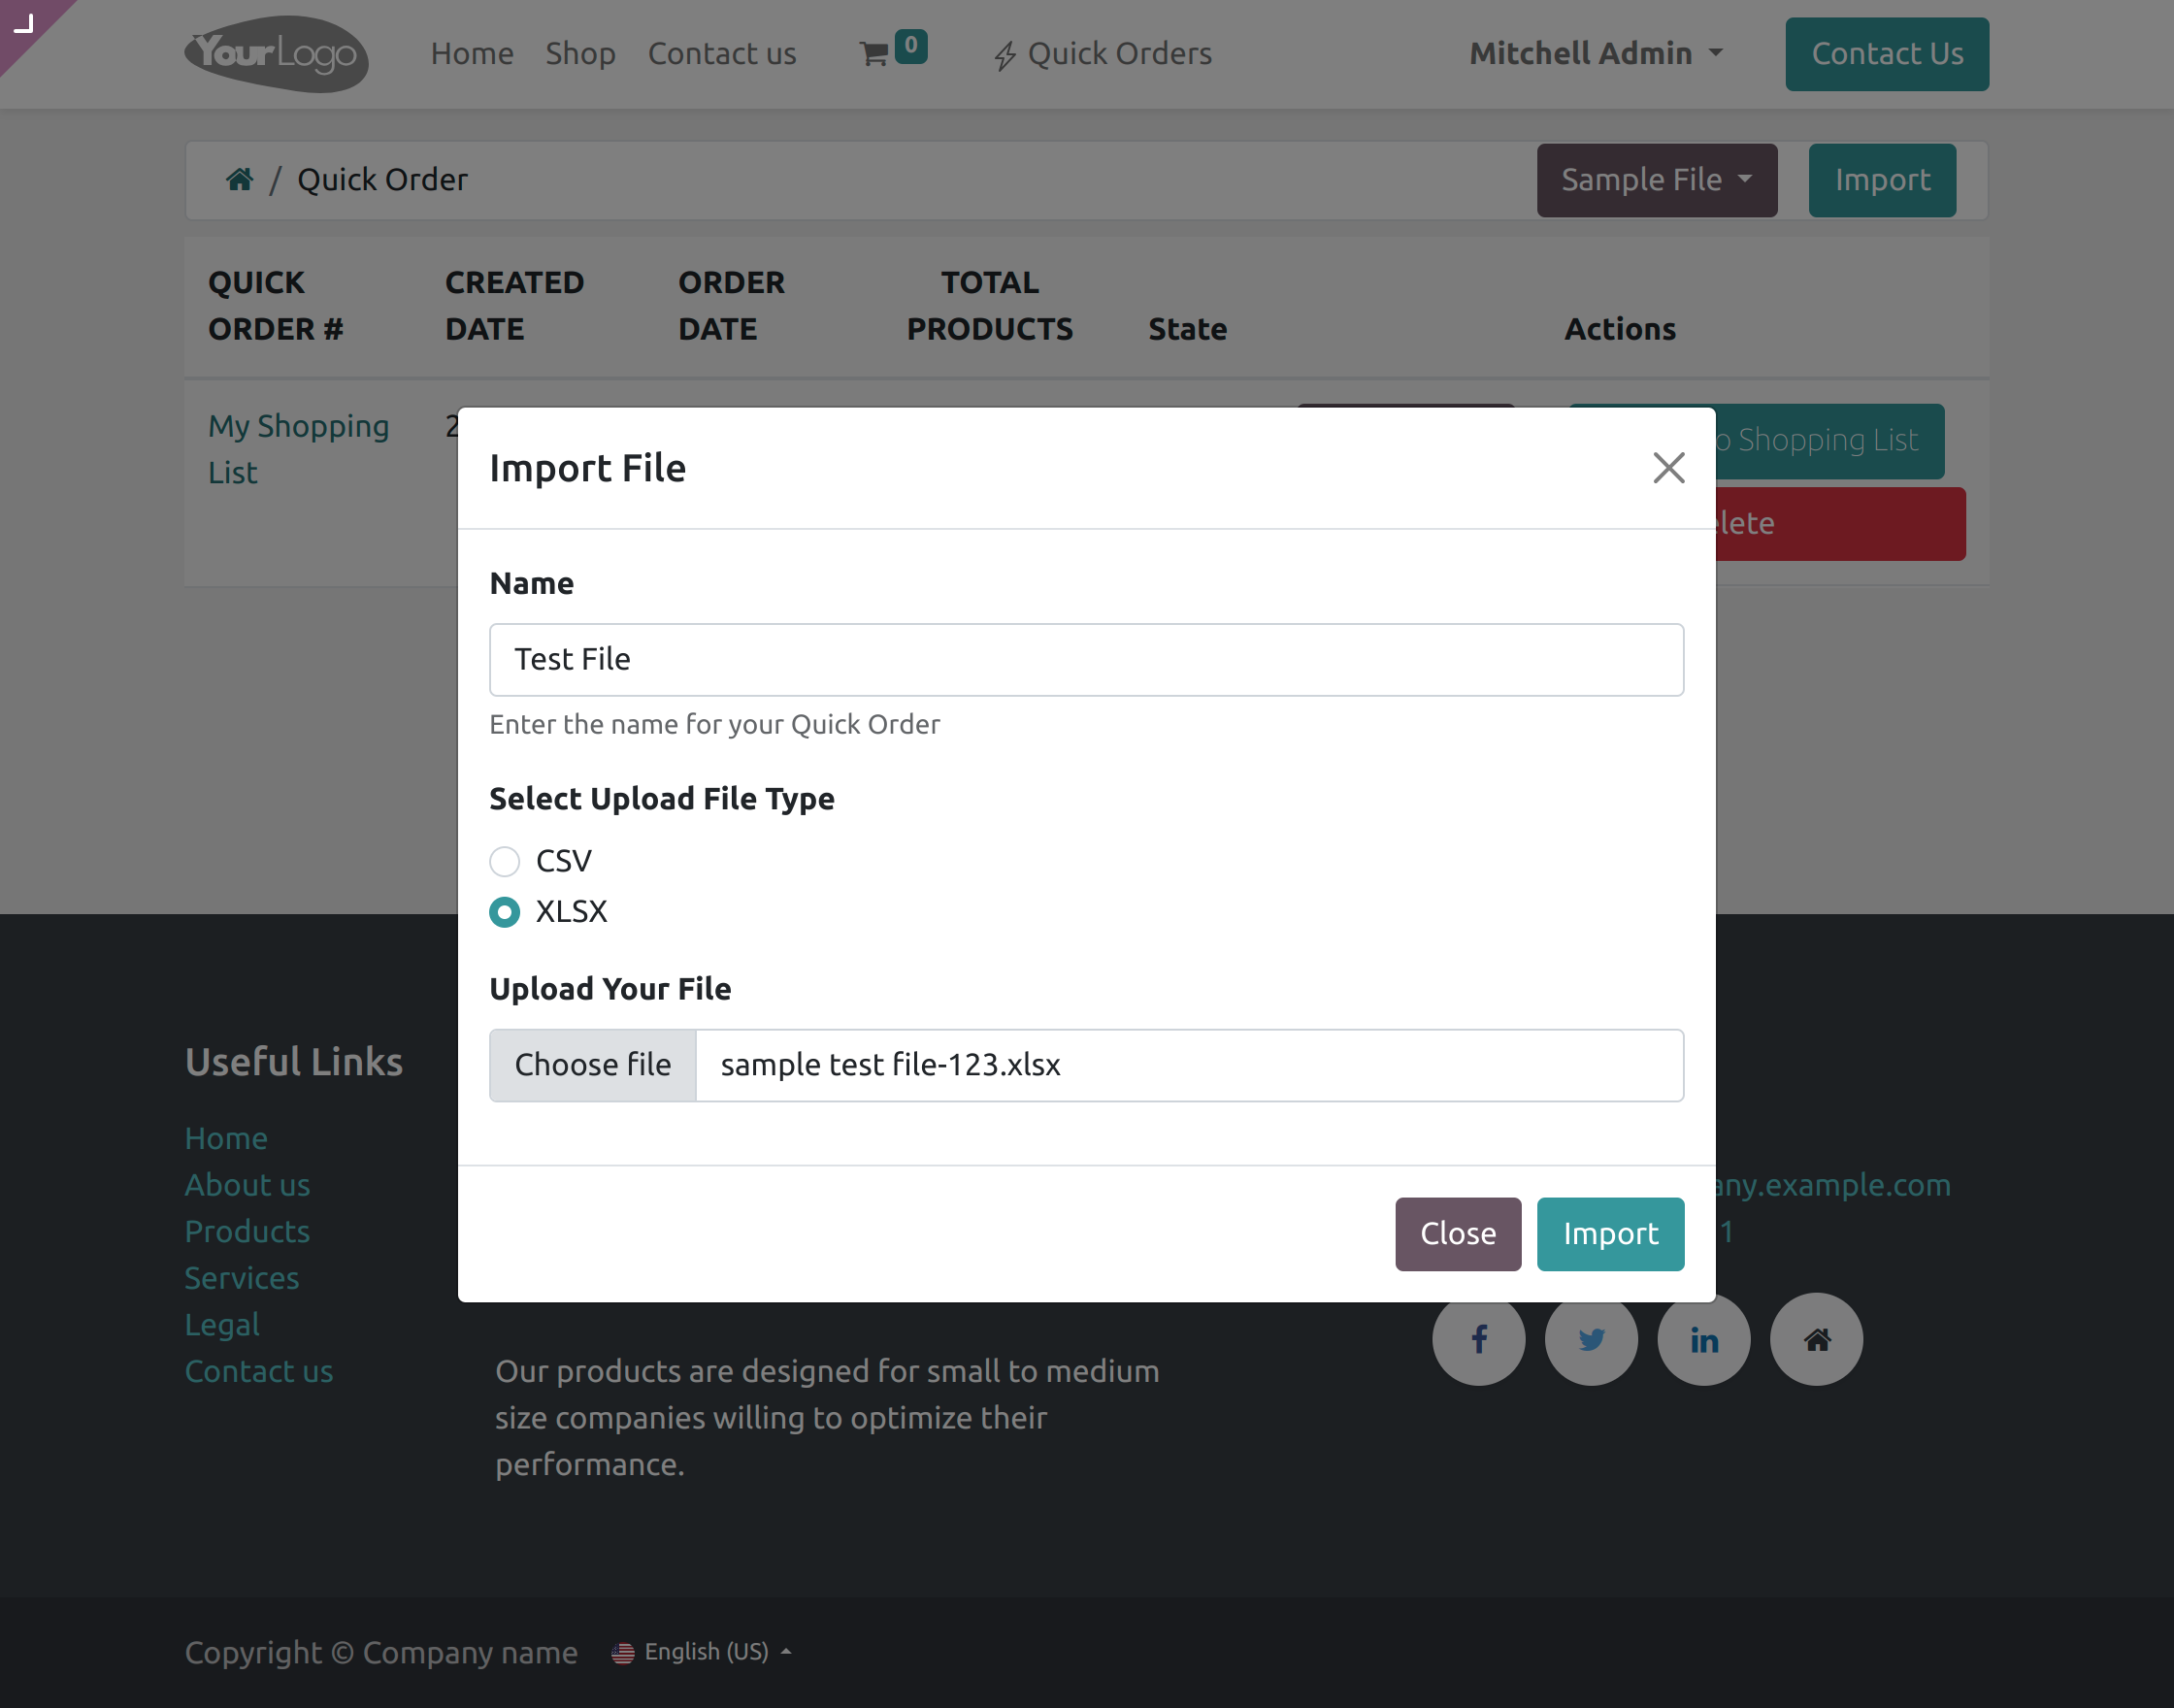Go to the Quick Orders menu item
Image resolution: width=2174 pixels, height=1708 pixels.
pos(1103,54)
